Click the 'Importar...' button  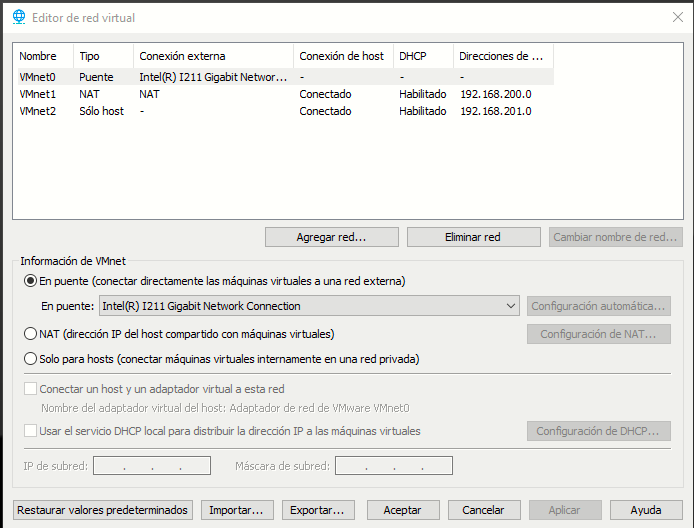click(237, 510)
